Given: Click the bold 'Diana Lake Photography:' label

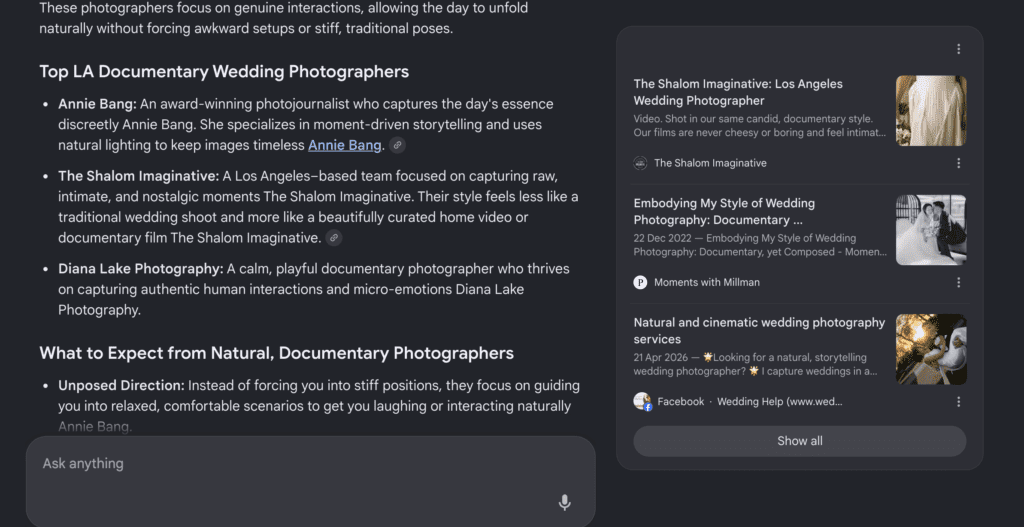Looking at the screenshot, I should pos(141,269).
